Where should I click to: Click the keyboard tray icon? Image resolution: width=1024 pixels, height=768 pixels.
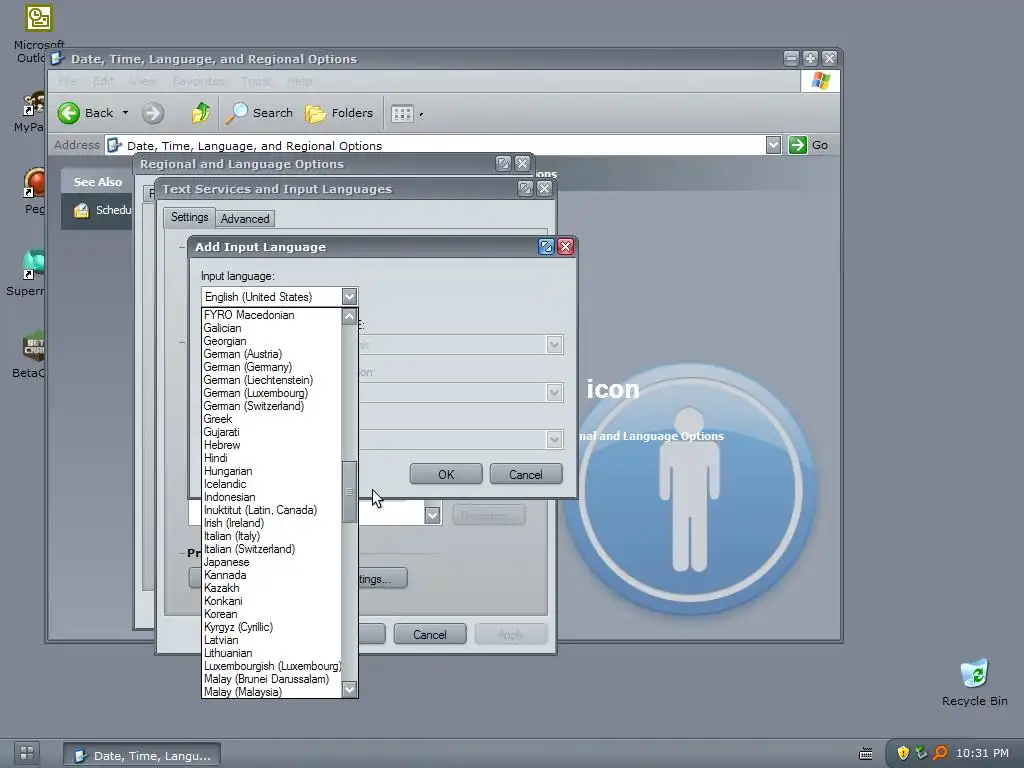tap(865, 754)
